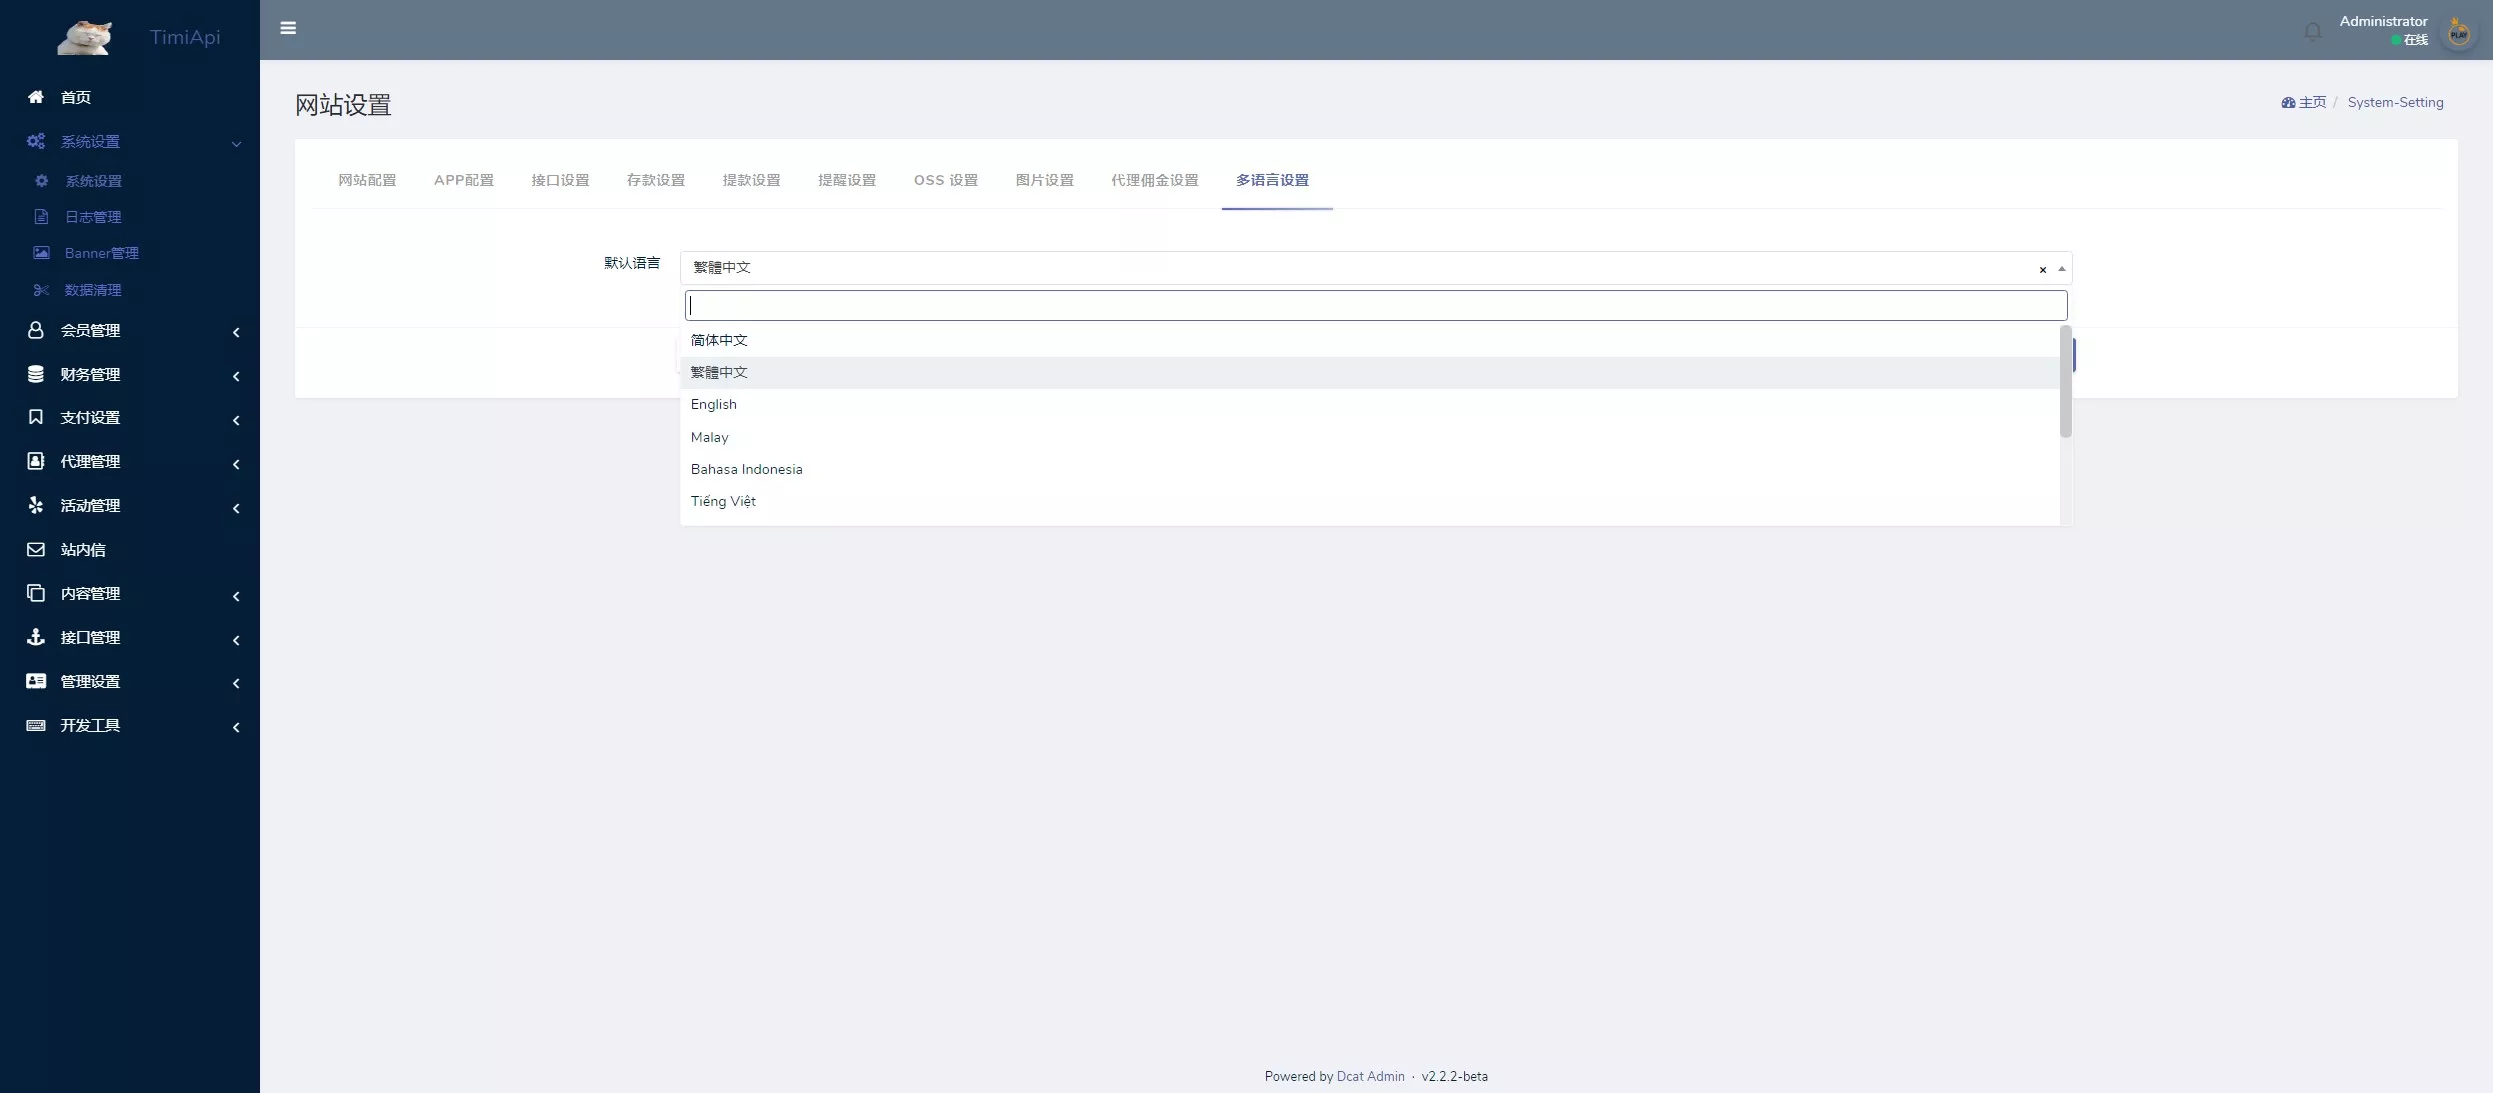The height and width of the screenshot is (1093, 2493).
Task: Click the hamburger menu toggle icon
Action: [288, 28]
